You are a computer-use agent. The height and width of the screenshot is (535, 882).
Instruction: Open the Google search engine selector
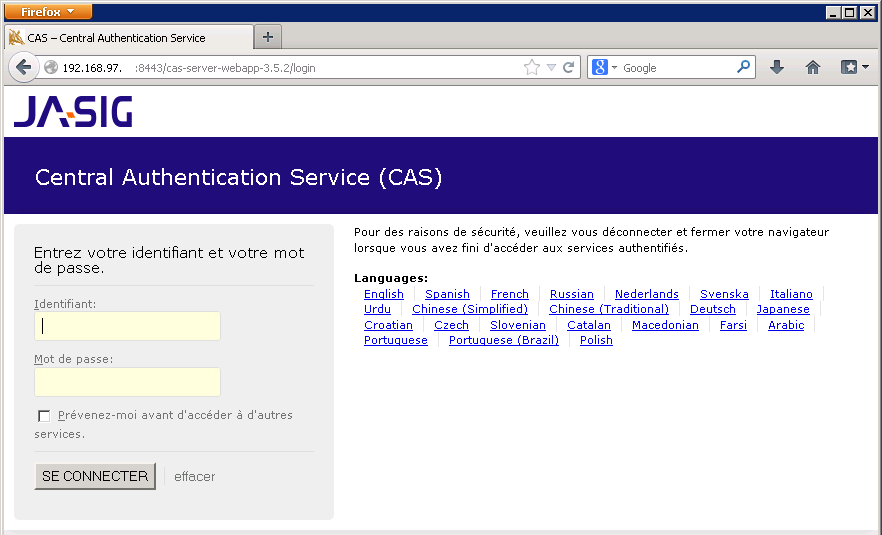604,68
